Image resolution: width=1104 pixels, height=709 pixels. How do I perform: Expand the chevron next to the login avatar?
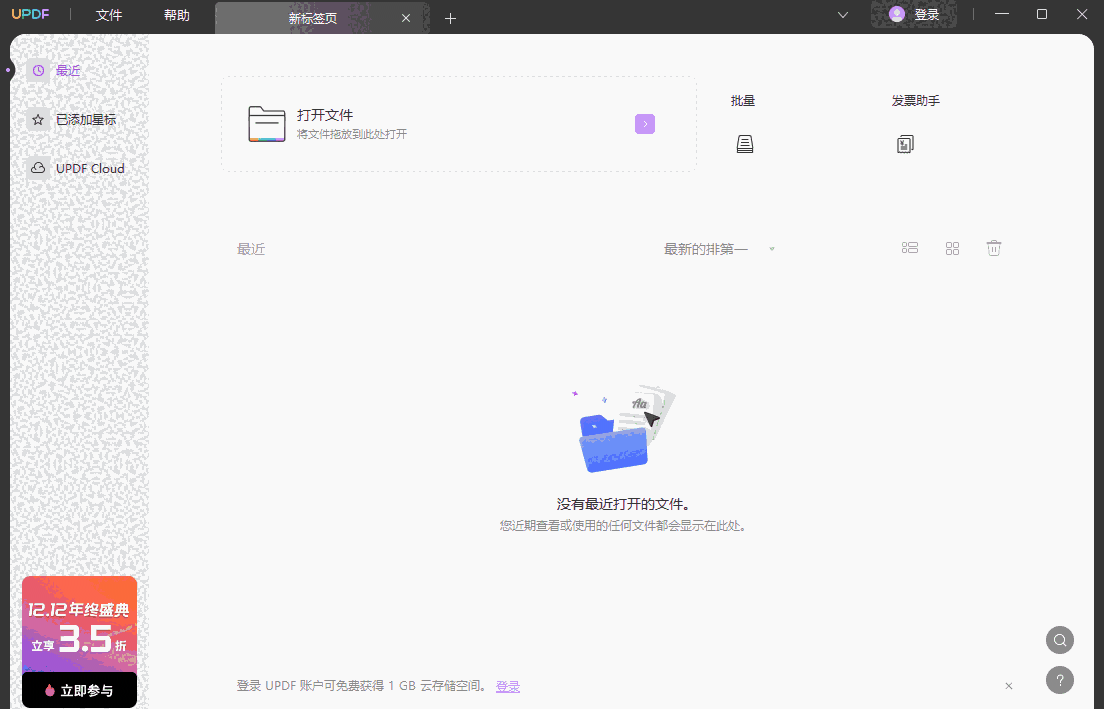pos(842,15)
